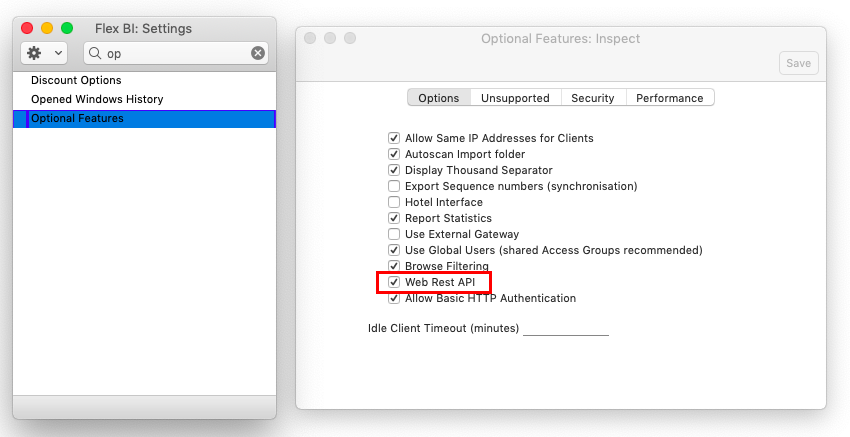Disable Autoscan Import folder
The width and height of the screenshot is (850, 437).
click(x=394, y=154)
